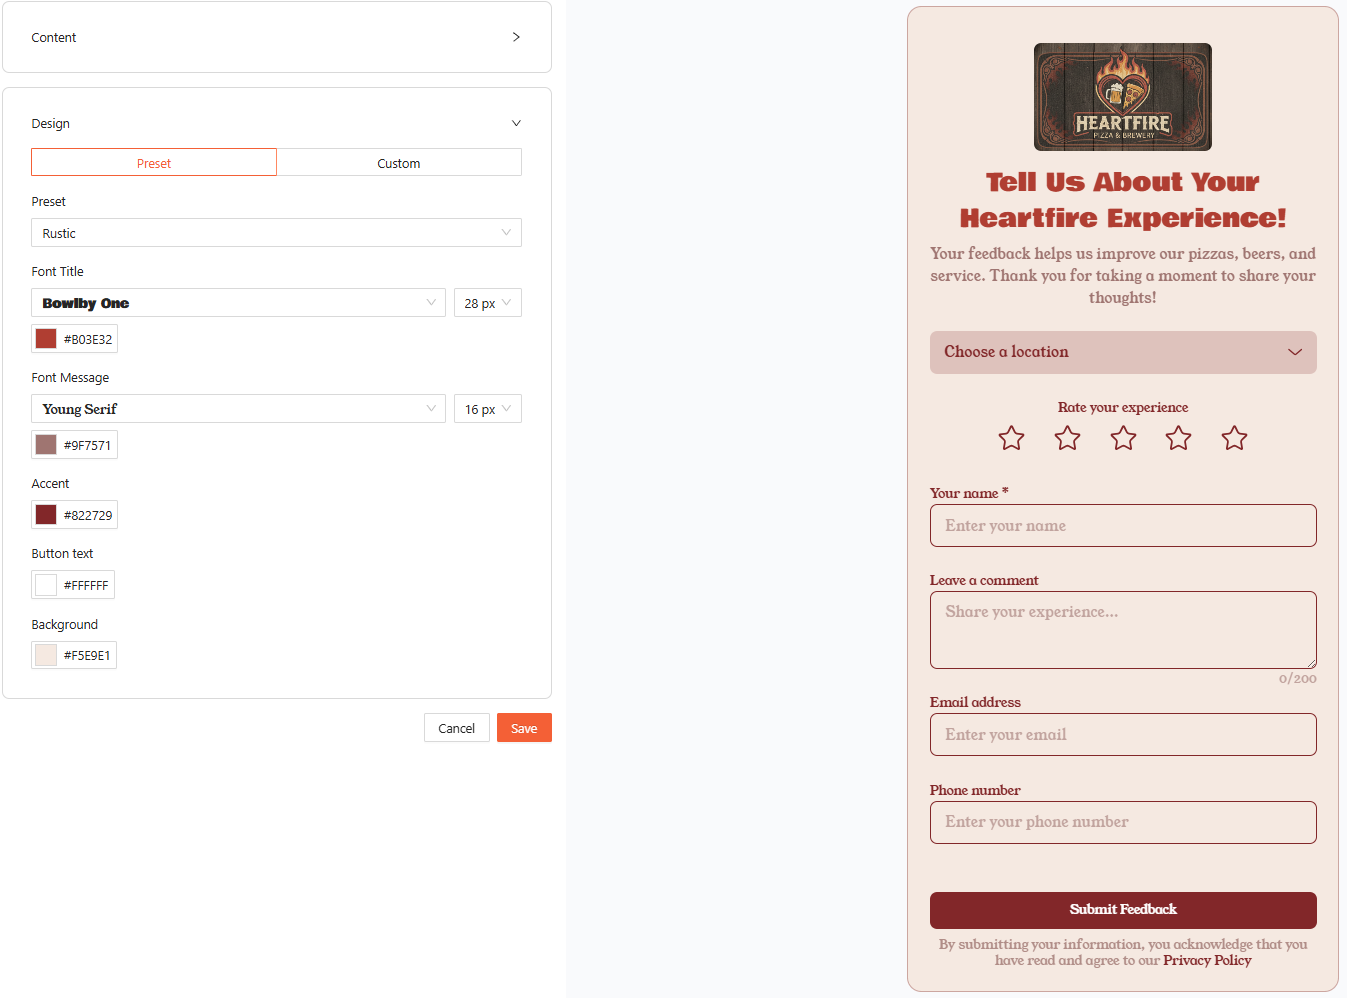Open the Accent #822729 color swatch

[46, 515]
